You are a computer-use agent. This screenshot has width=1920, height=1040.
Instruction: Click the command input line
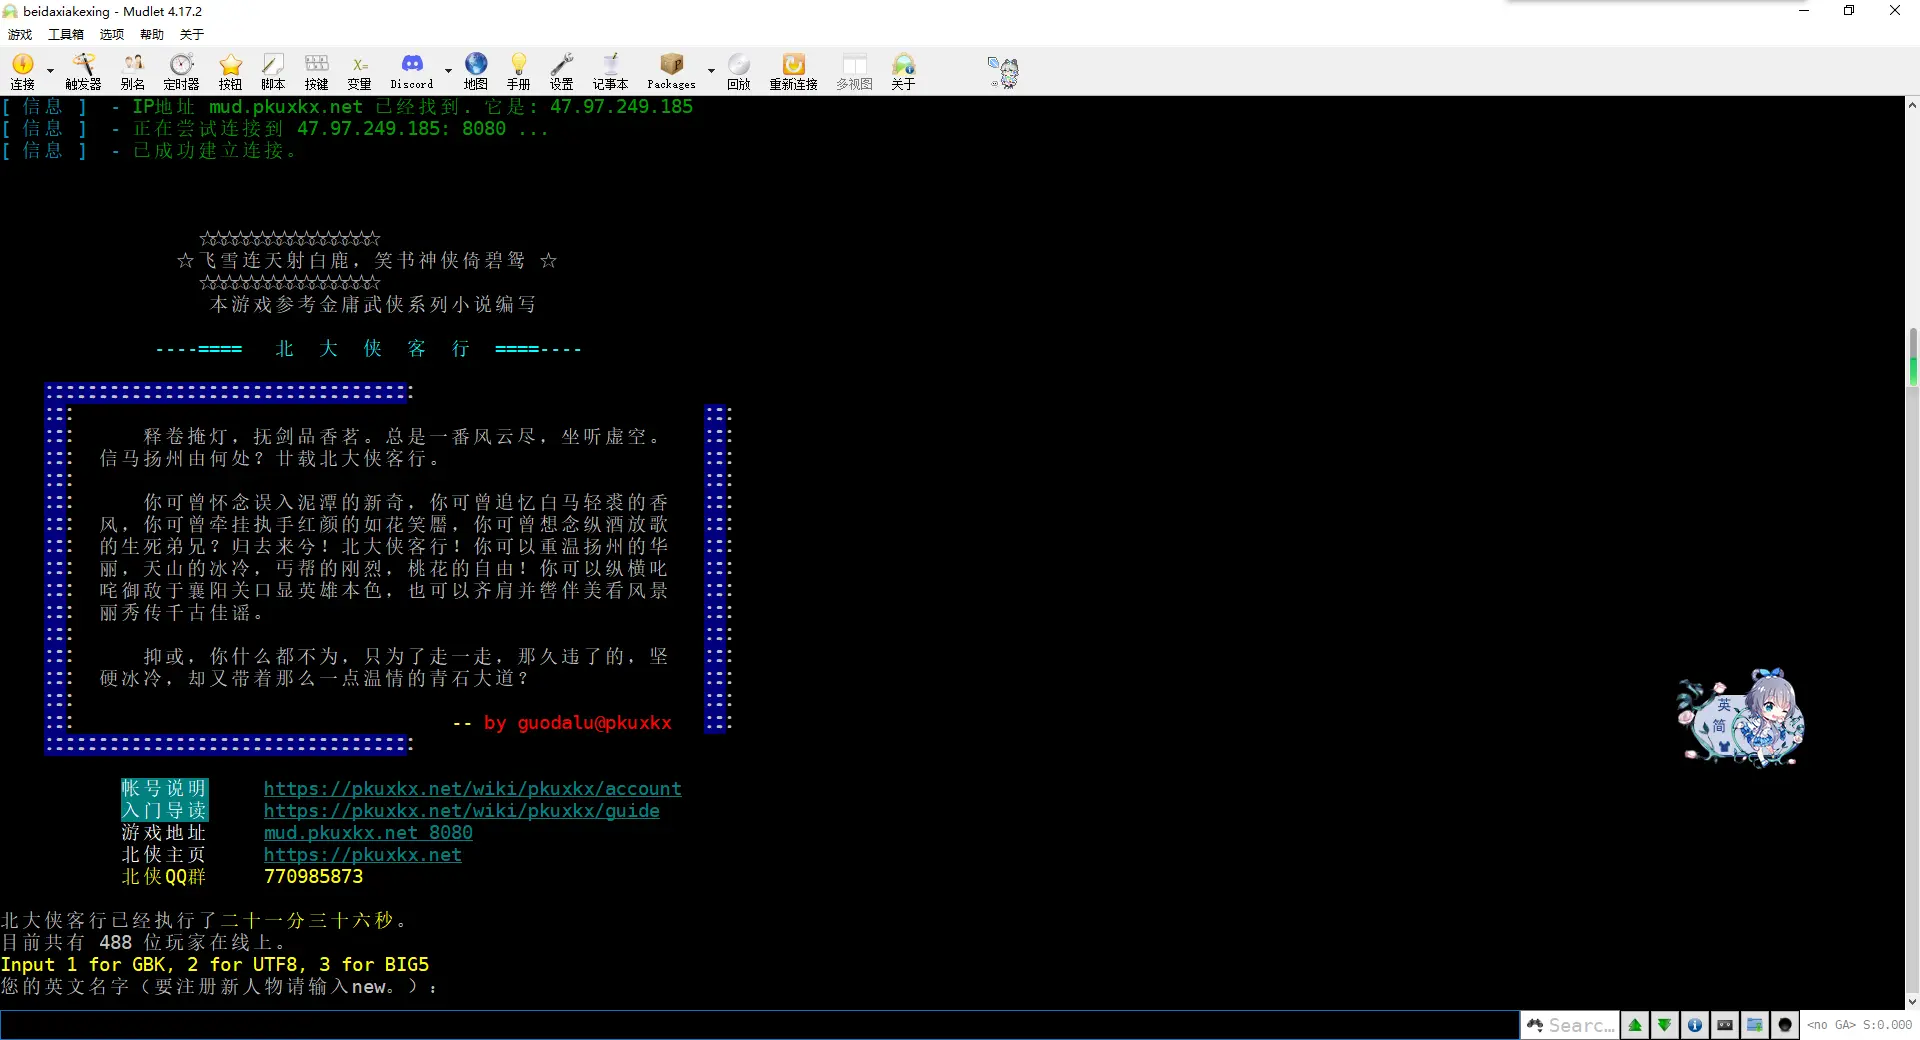(x=759, y=1025)
